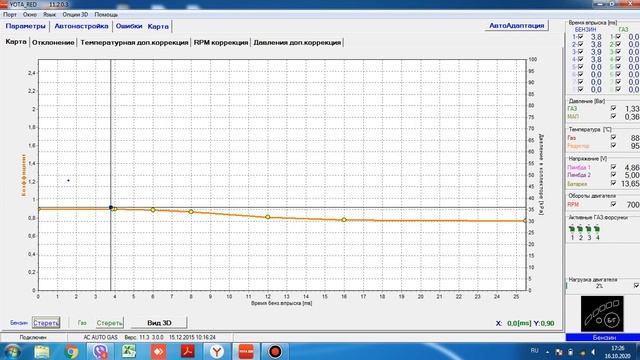
Task: Toggle Лямбда 1 voltage checkbox
Action: click(613, 167)
